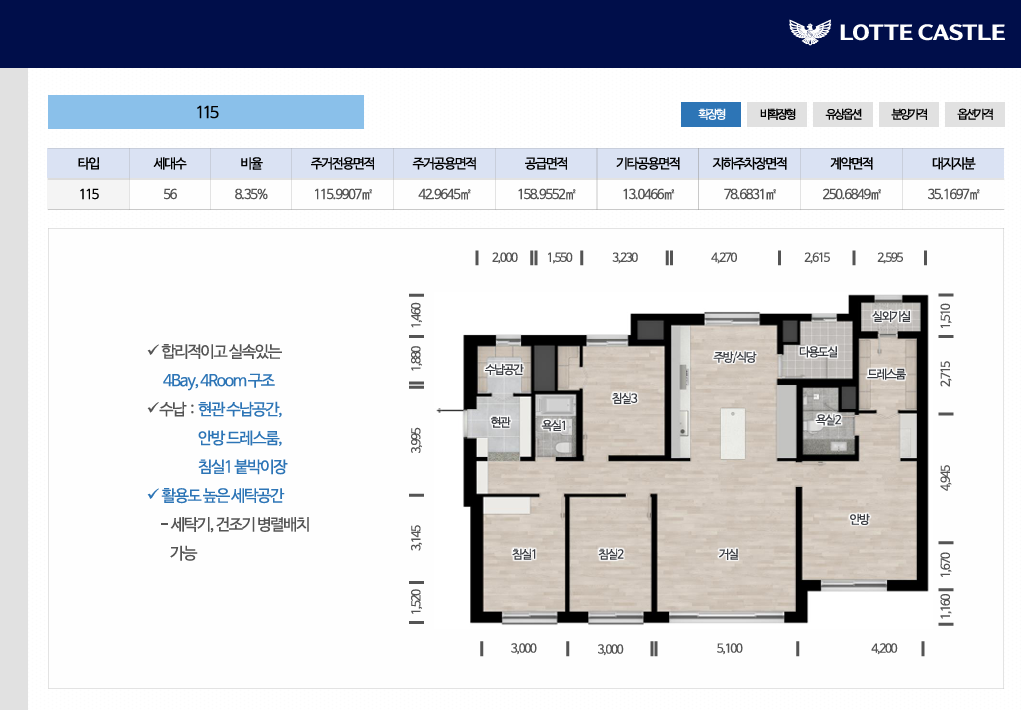
Task: Click the 3,230 dimension label
Action: pos(624,257)
